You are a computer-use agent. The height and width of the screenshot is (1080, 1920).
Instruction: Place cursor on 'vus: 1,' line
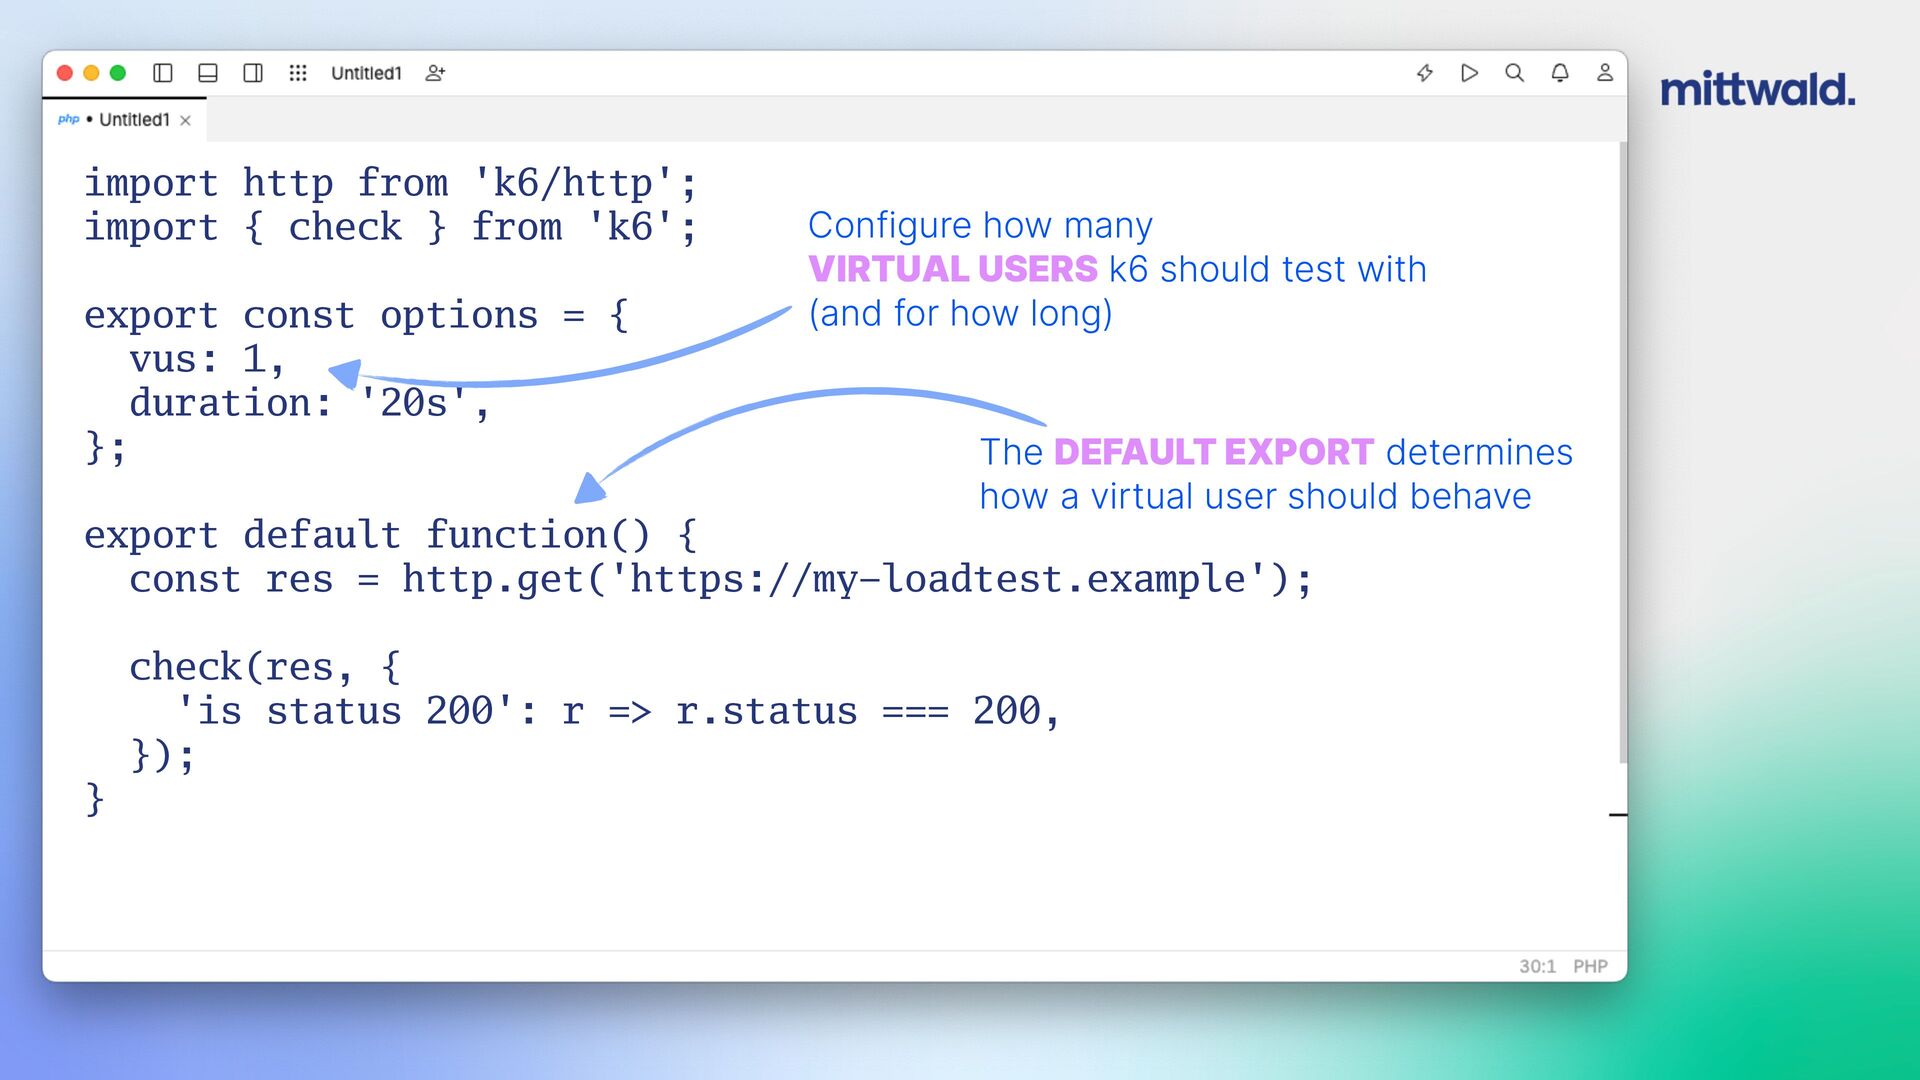(x=207, y=359)
